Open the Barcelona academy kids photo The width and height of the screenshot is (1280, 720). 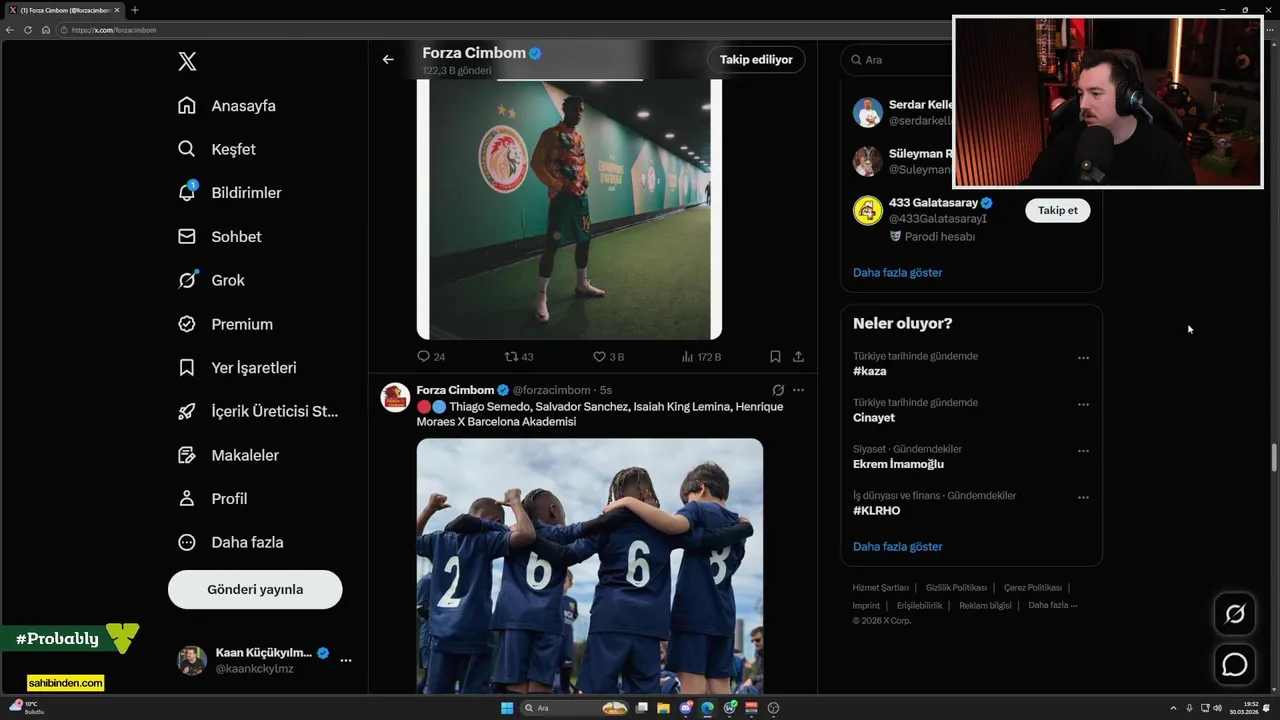point(590,566)
